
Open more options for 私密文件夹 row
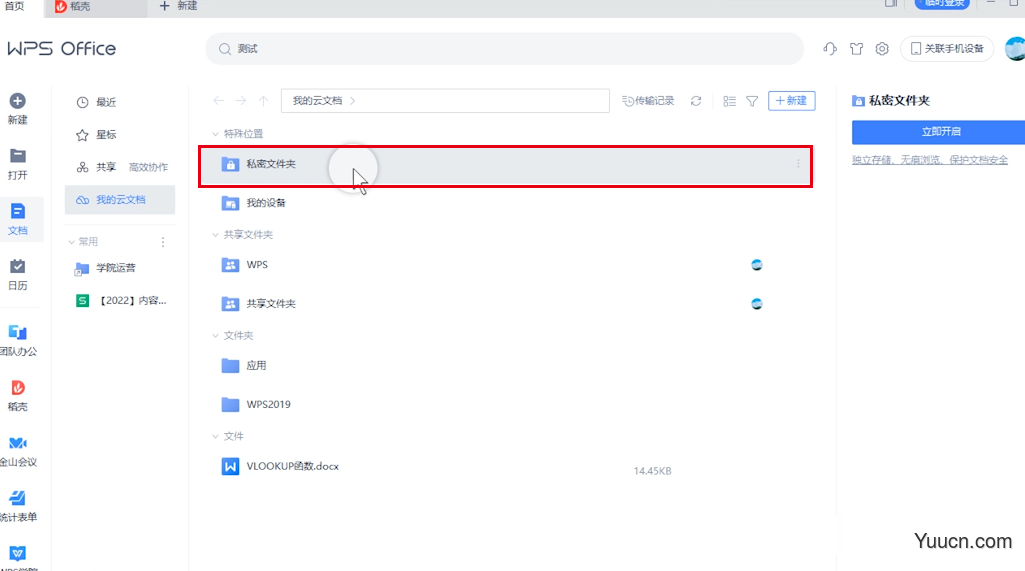click(x=798, y=164)
